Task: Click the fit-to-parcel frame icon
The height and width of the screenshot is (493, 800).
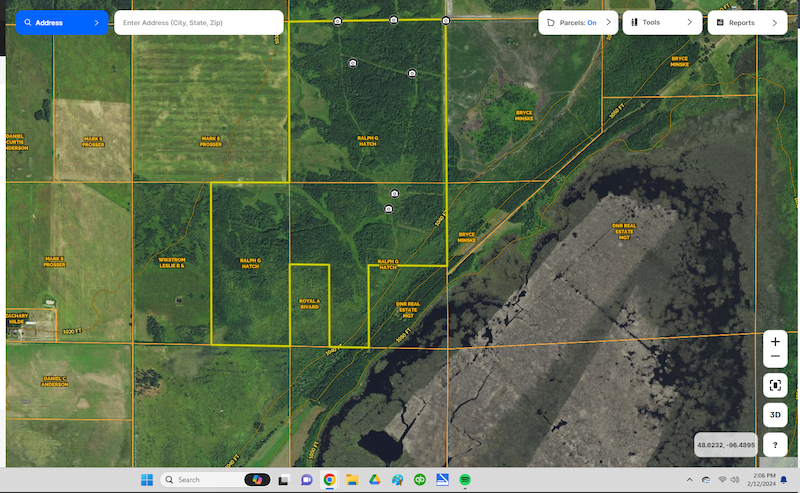Action: pos(775,385)
